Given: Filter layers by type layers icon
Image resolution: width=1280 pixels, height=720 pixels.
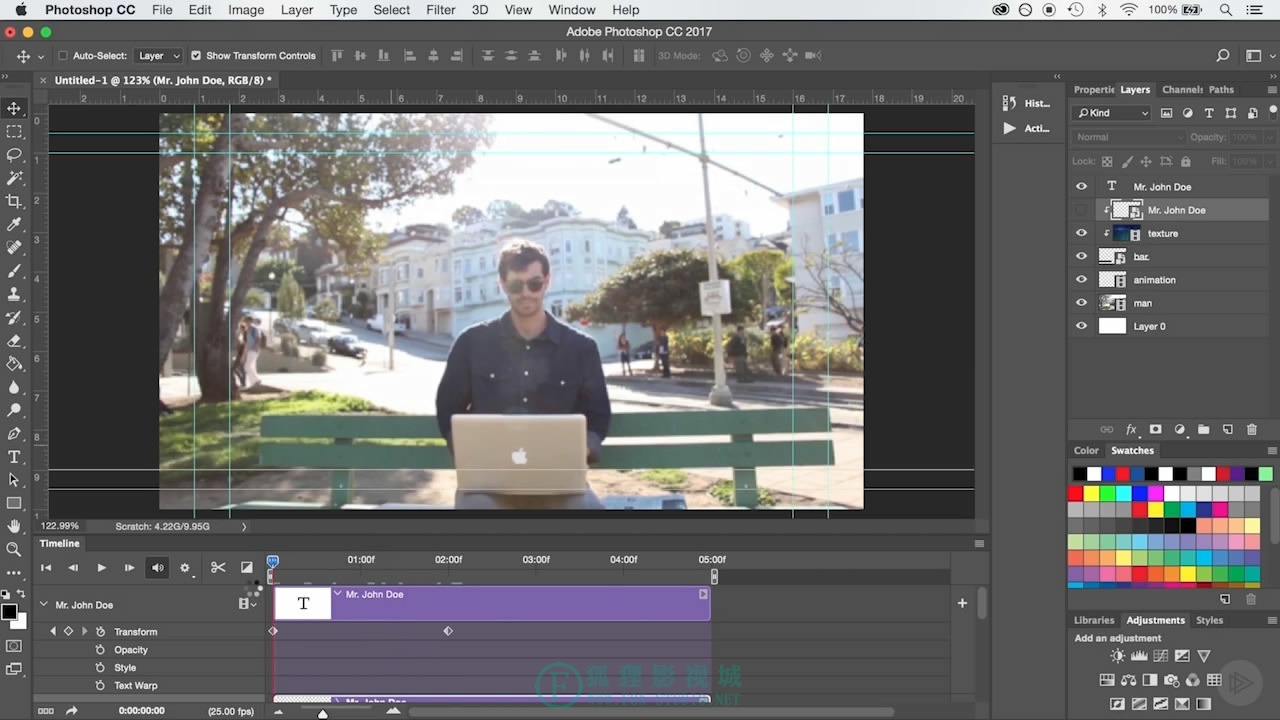Looking at the screenshot, I should tap(1209, 113).
